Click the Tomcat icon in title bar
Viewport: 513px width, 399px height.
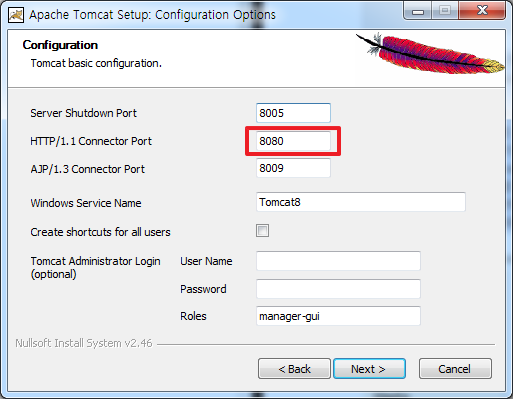click(16, 15)
